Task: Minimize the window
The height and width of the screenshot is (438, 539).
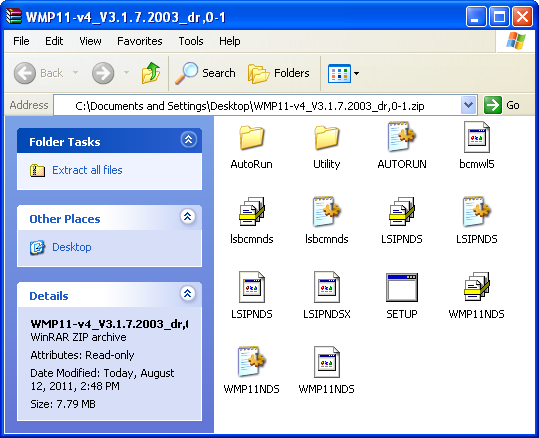Action: click(x=475, y=16)
